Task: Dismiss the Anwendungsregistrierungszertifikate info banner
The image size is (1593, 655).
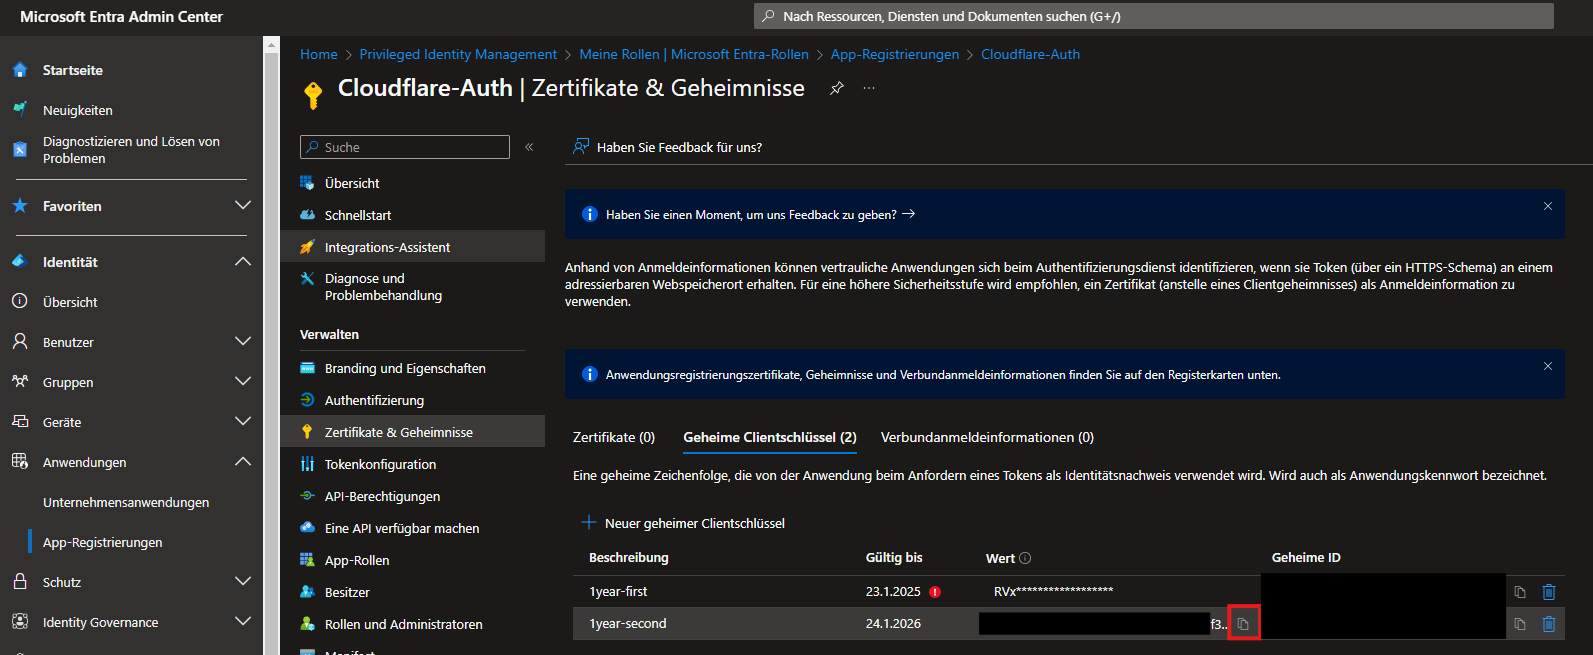Action: 1547,366
